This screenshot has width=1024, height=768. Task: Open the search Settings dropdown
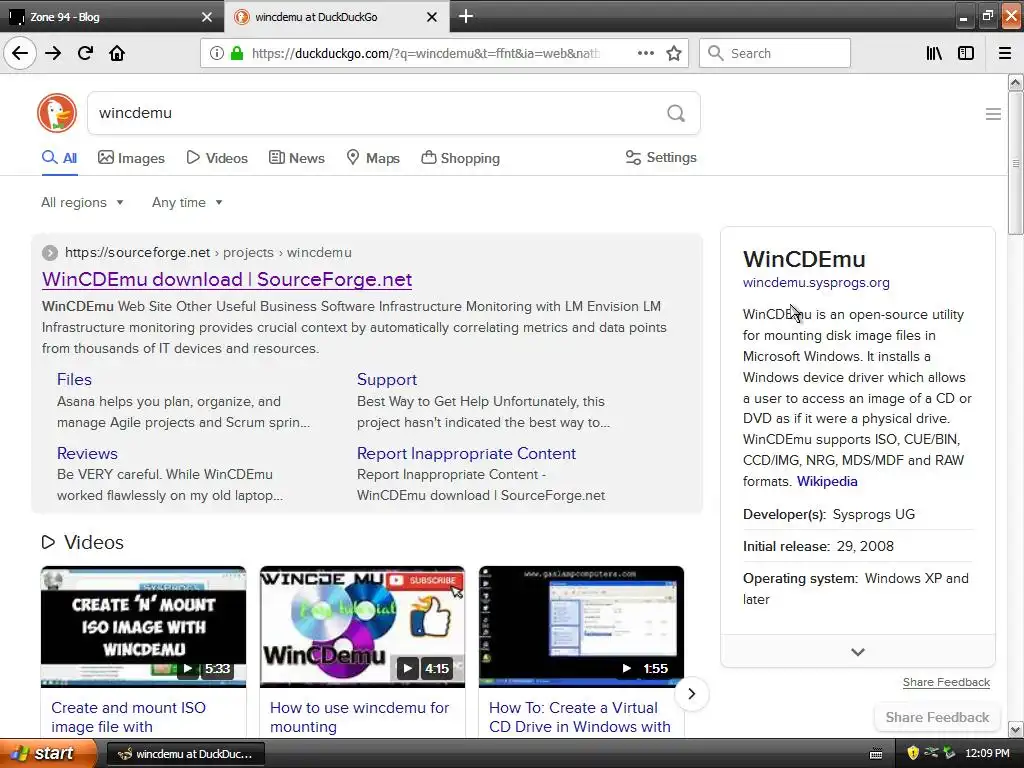661,157
